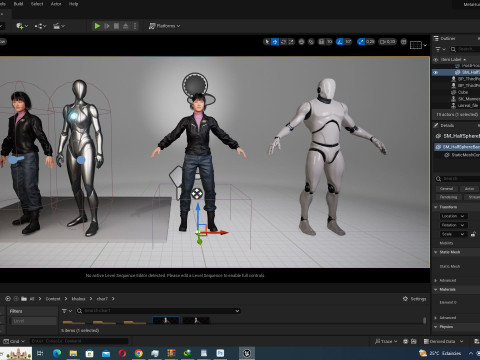Toggle world/local coordinate space globe icon
The image size is (480, 360).
pyautogui.click(x=301, y=42)
